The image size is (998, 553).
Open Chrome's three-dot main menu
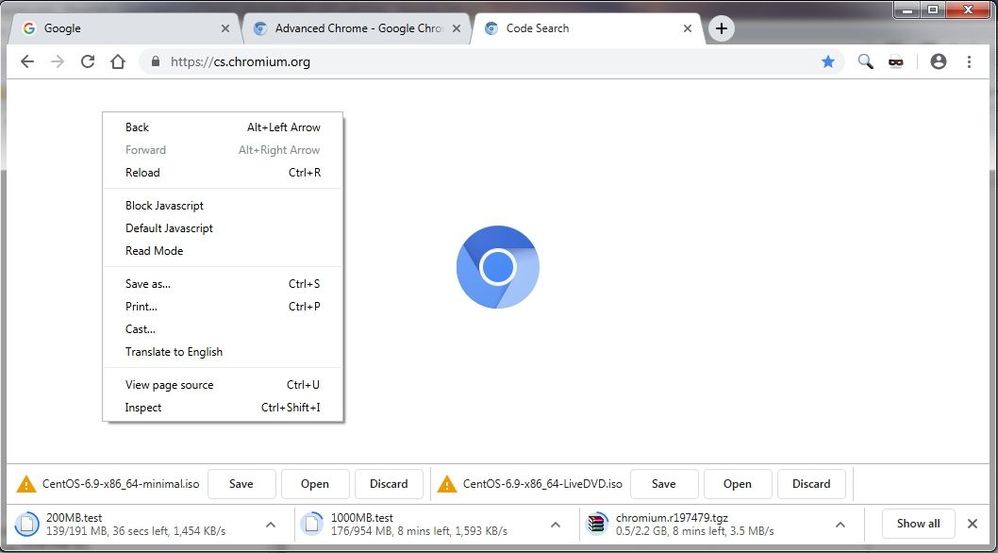point(969,62)
